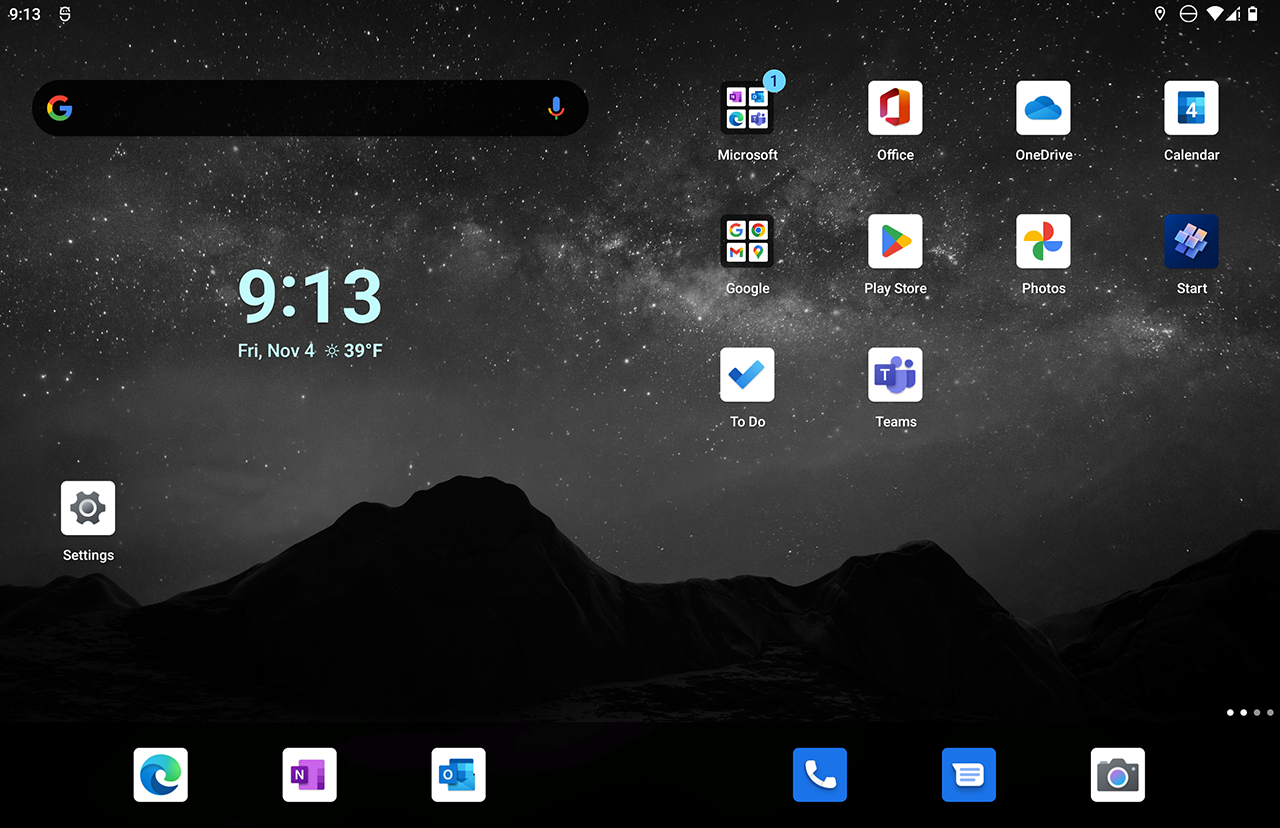Tap the Google logo in search bar

pyautogui.click(x=60, y=108)
